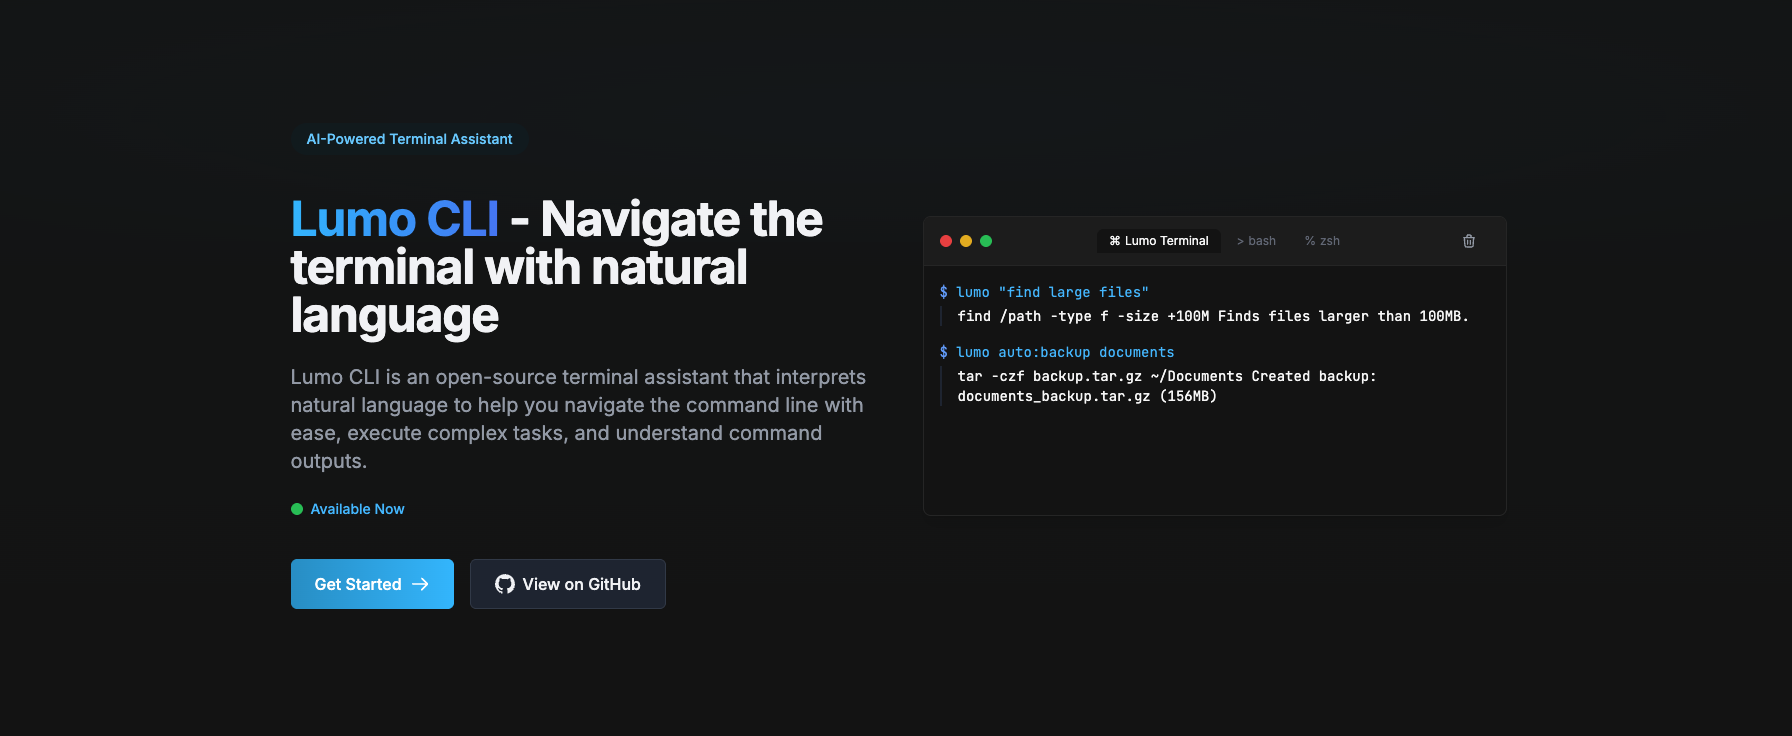This screenshot has width=1792, height=736.
Task: Click the Available Now status text
Action: 357,509
